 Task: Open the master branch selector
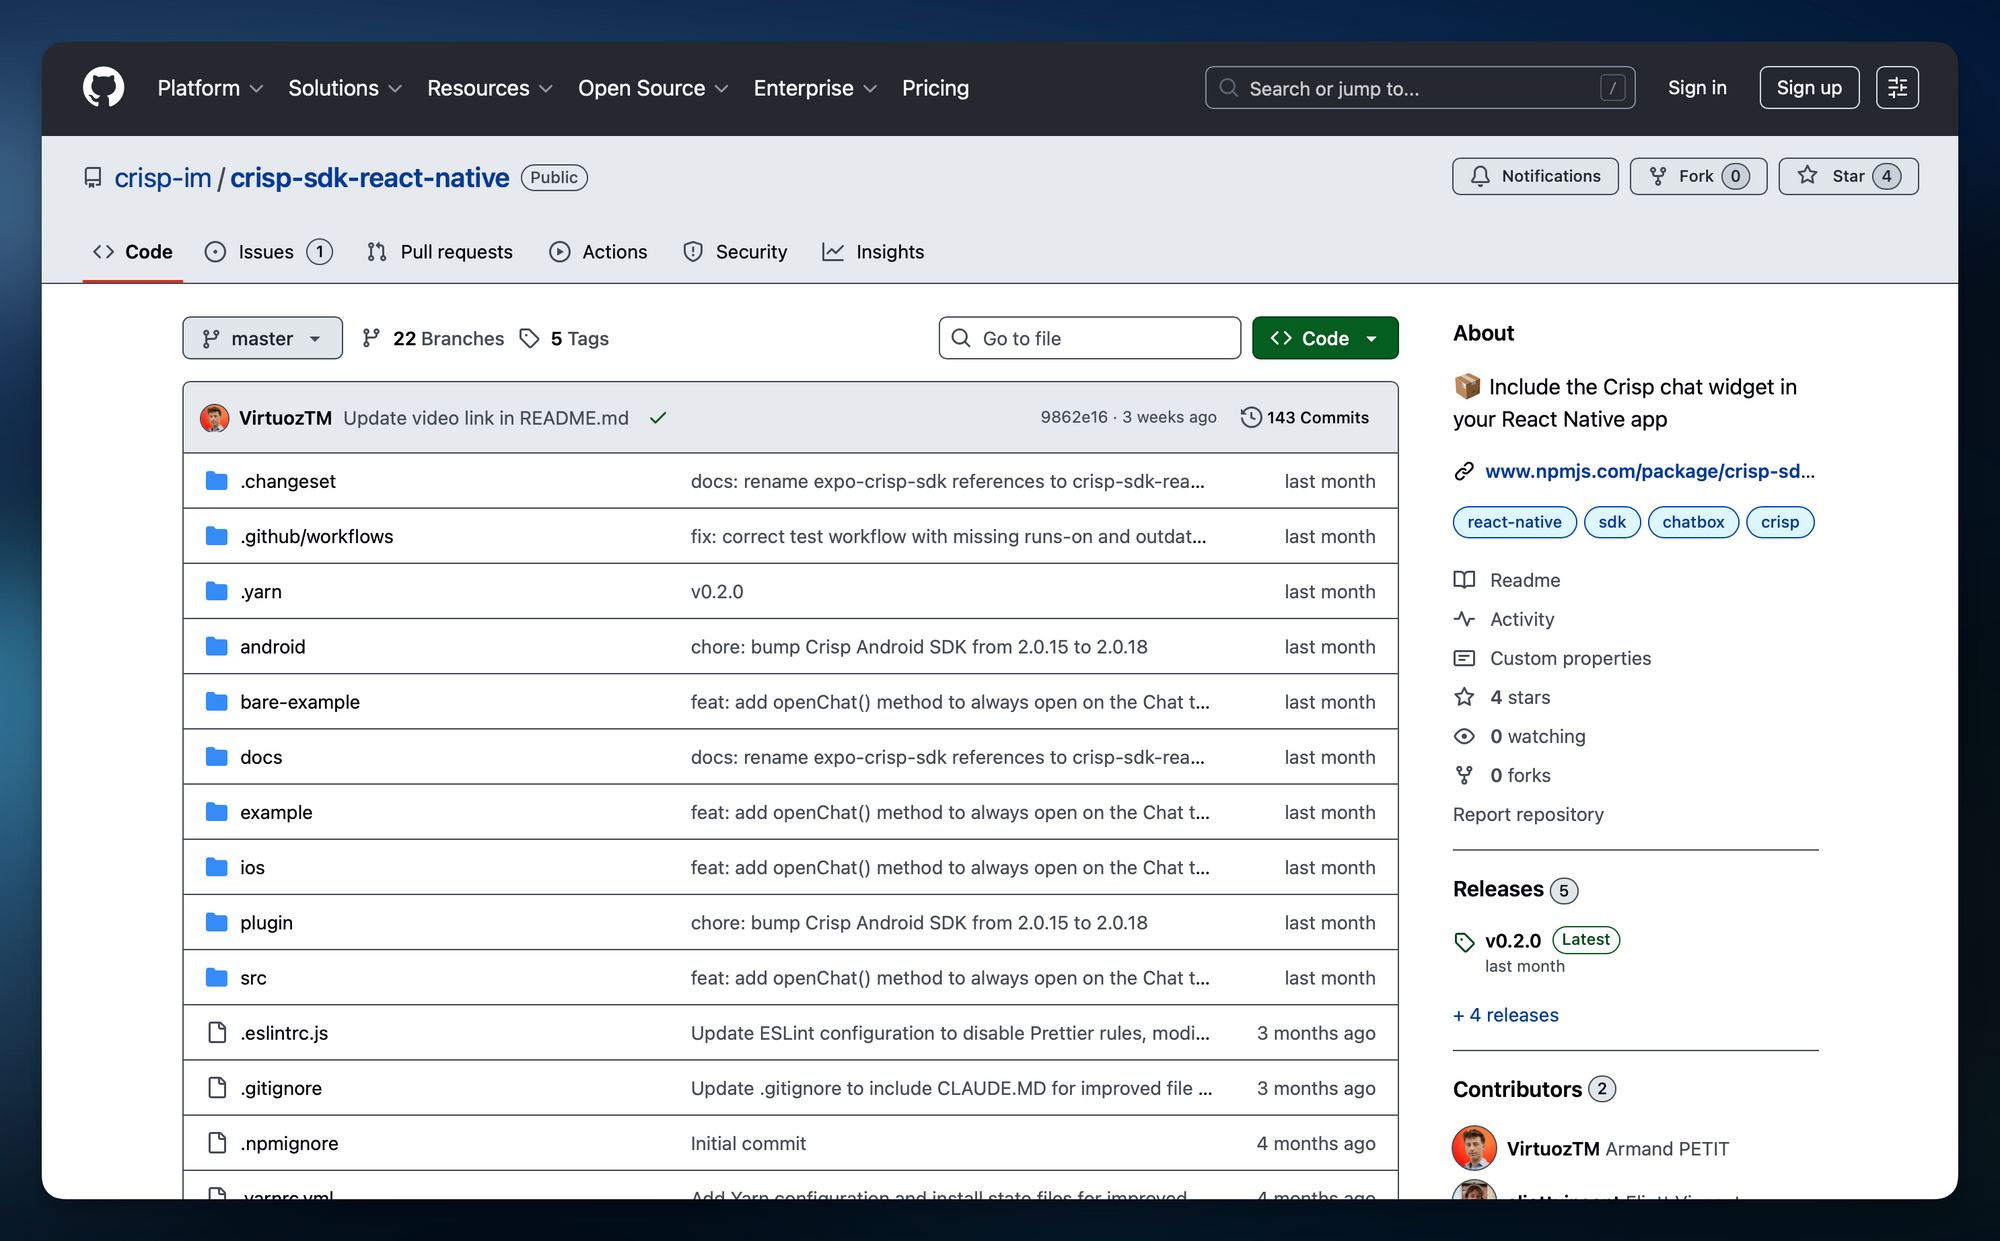262,338
